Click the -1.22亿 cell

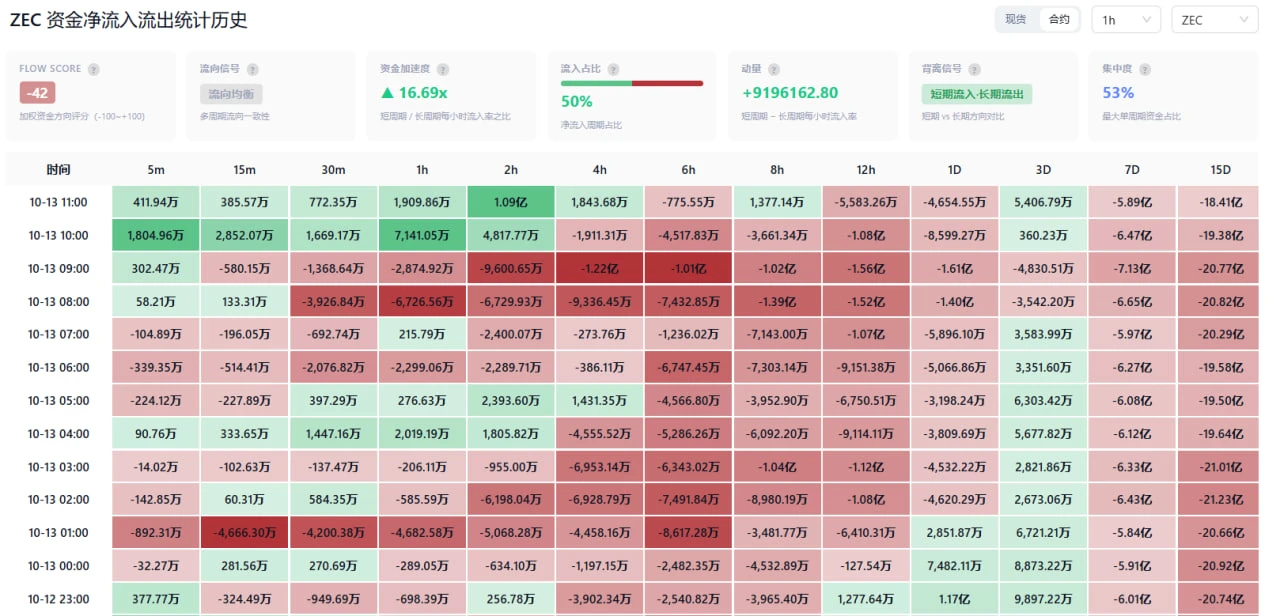coord(600,268)
